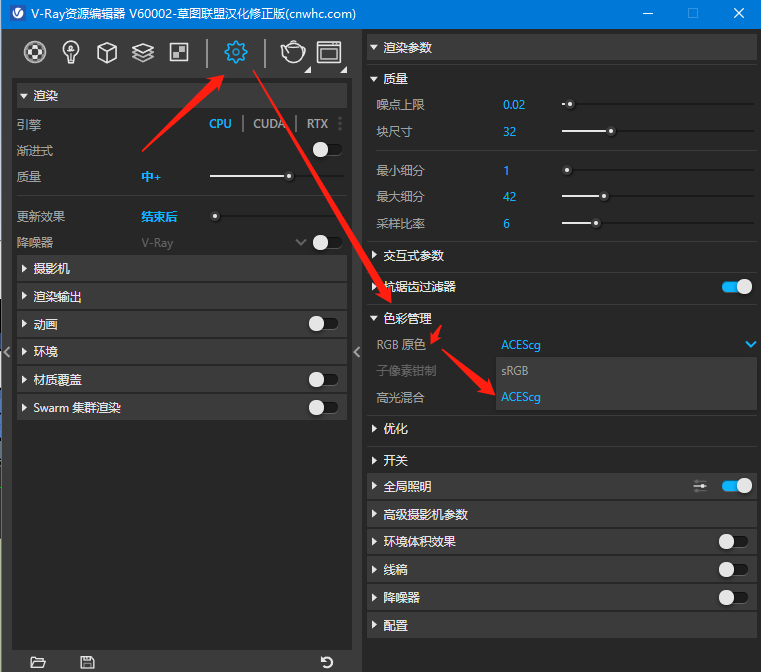
Task: Open the Lights bulb icon
Action: click(71, 52)
